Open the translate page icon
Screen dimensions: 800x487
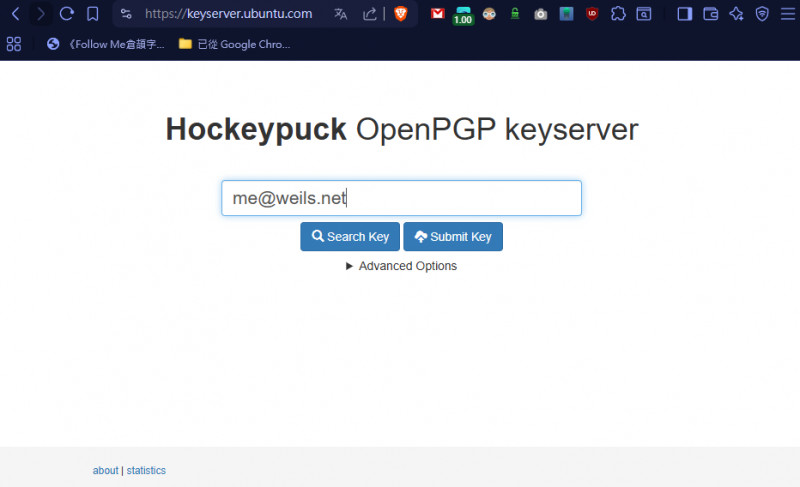pyautogui.click(x=341, y=14)
